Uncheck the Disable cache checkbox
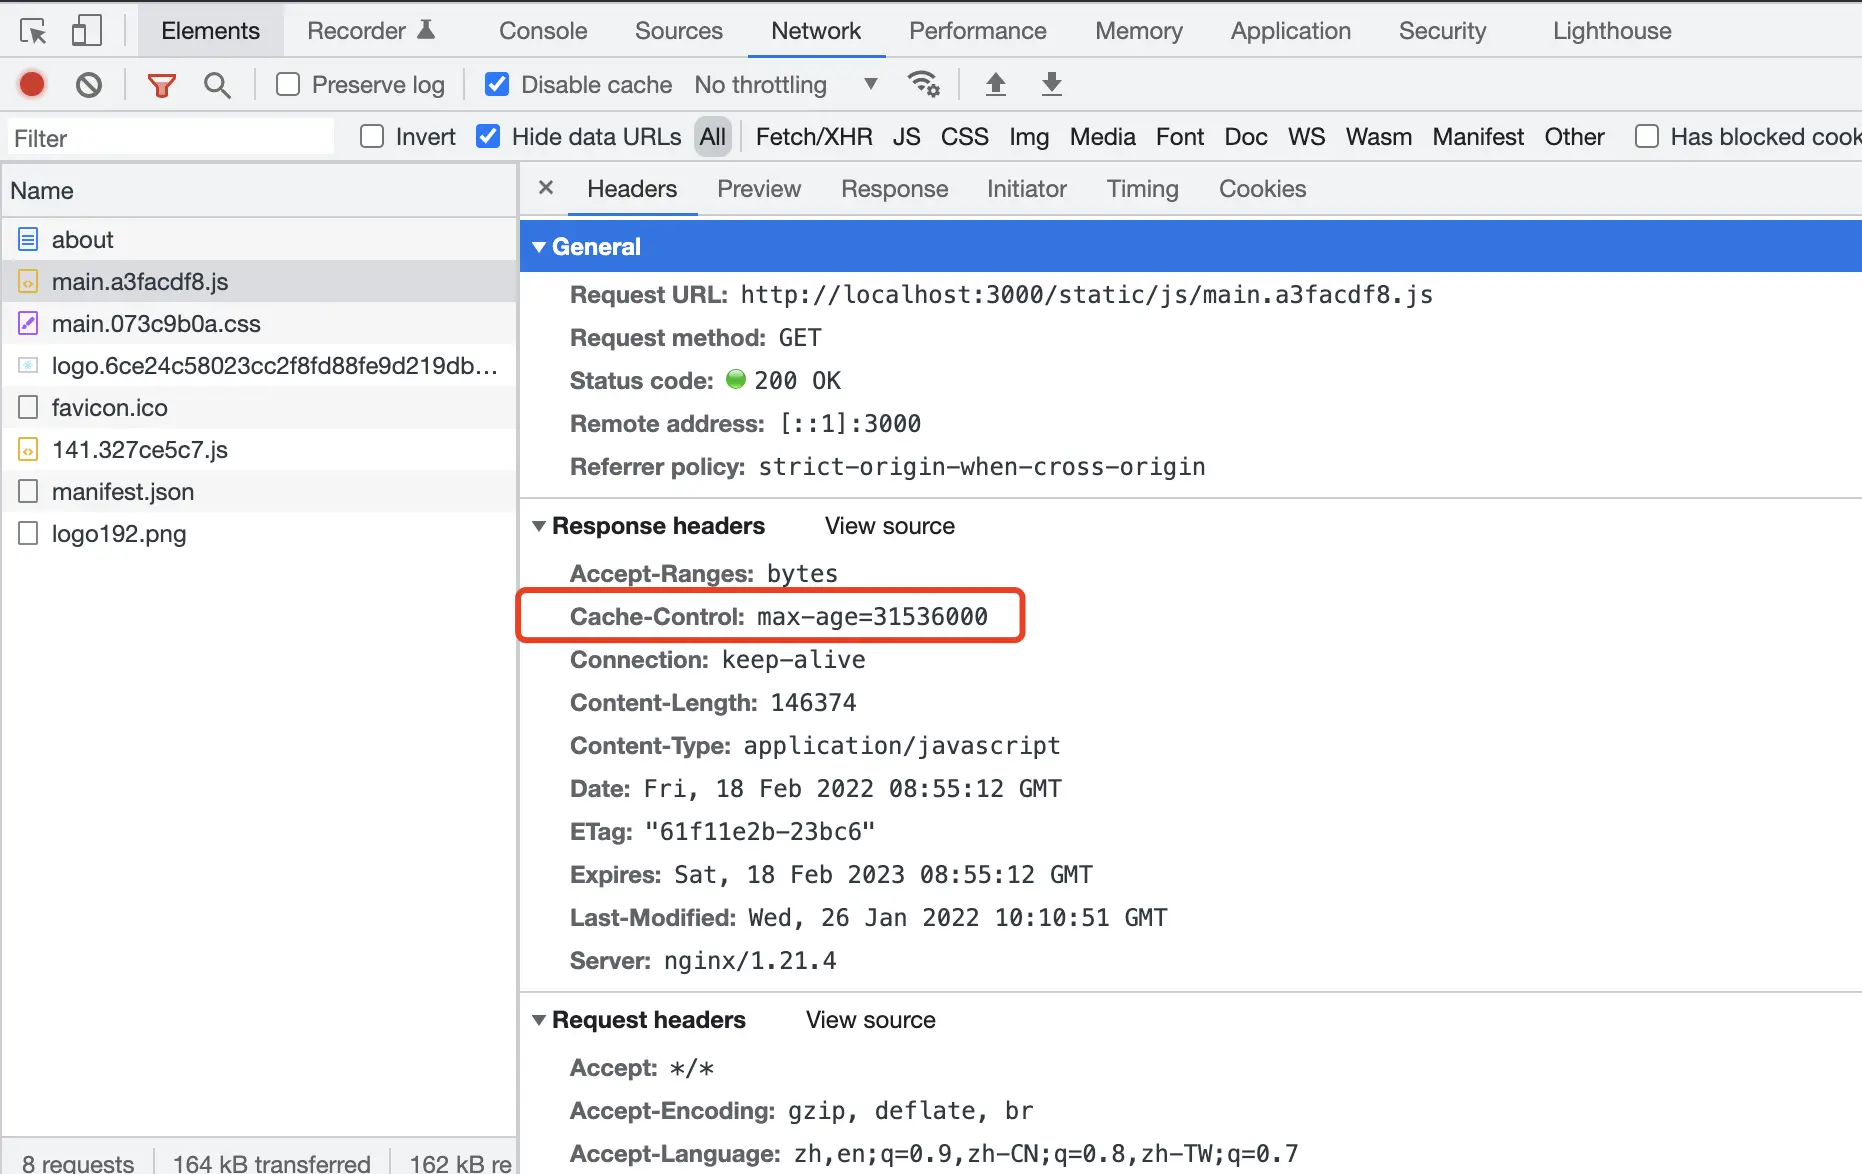 click(496, 85)
